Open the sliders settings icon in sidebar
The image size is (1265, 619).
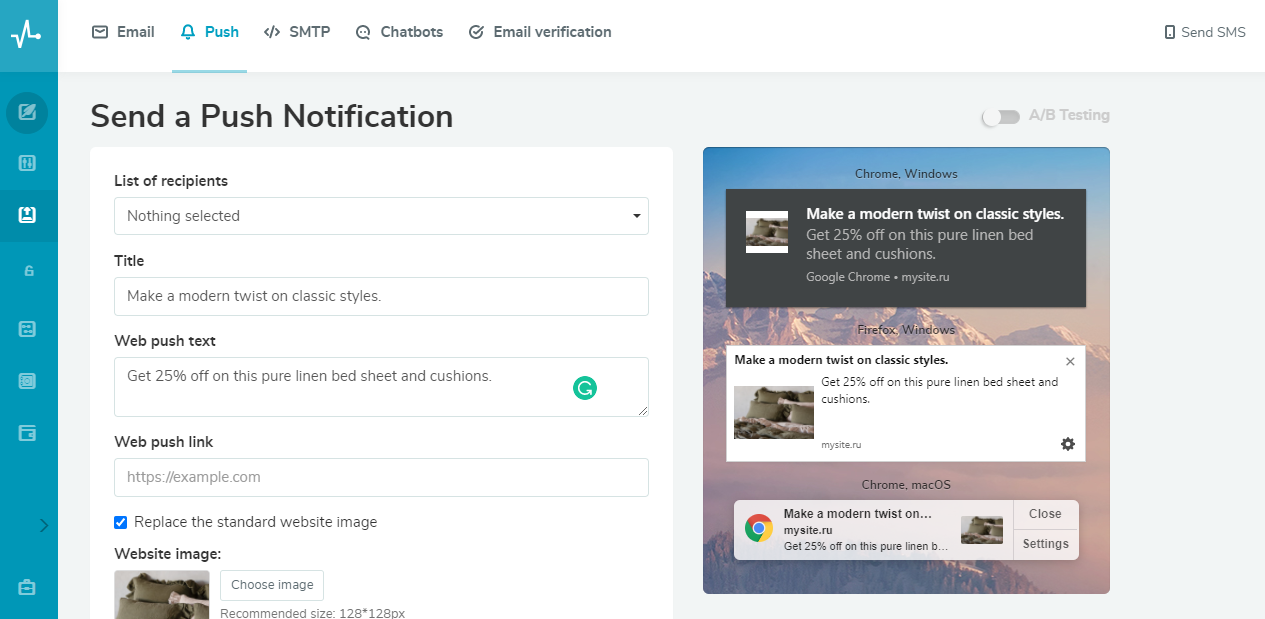point(27,163)
